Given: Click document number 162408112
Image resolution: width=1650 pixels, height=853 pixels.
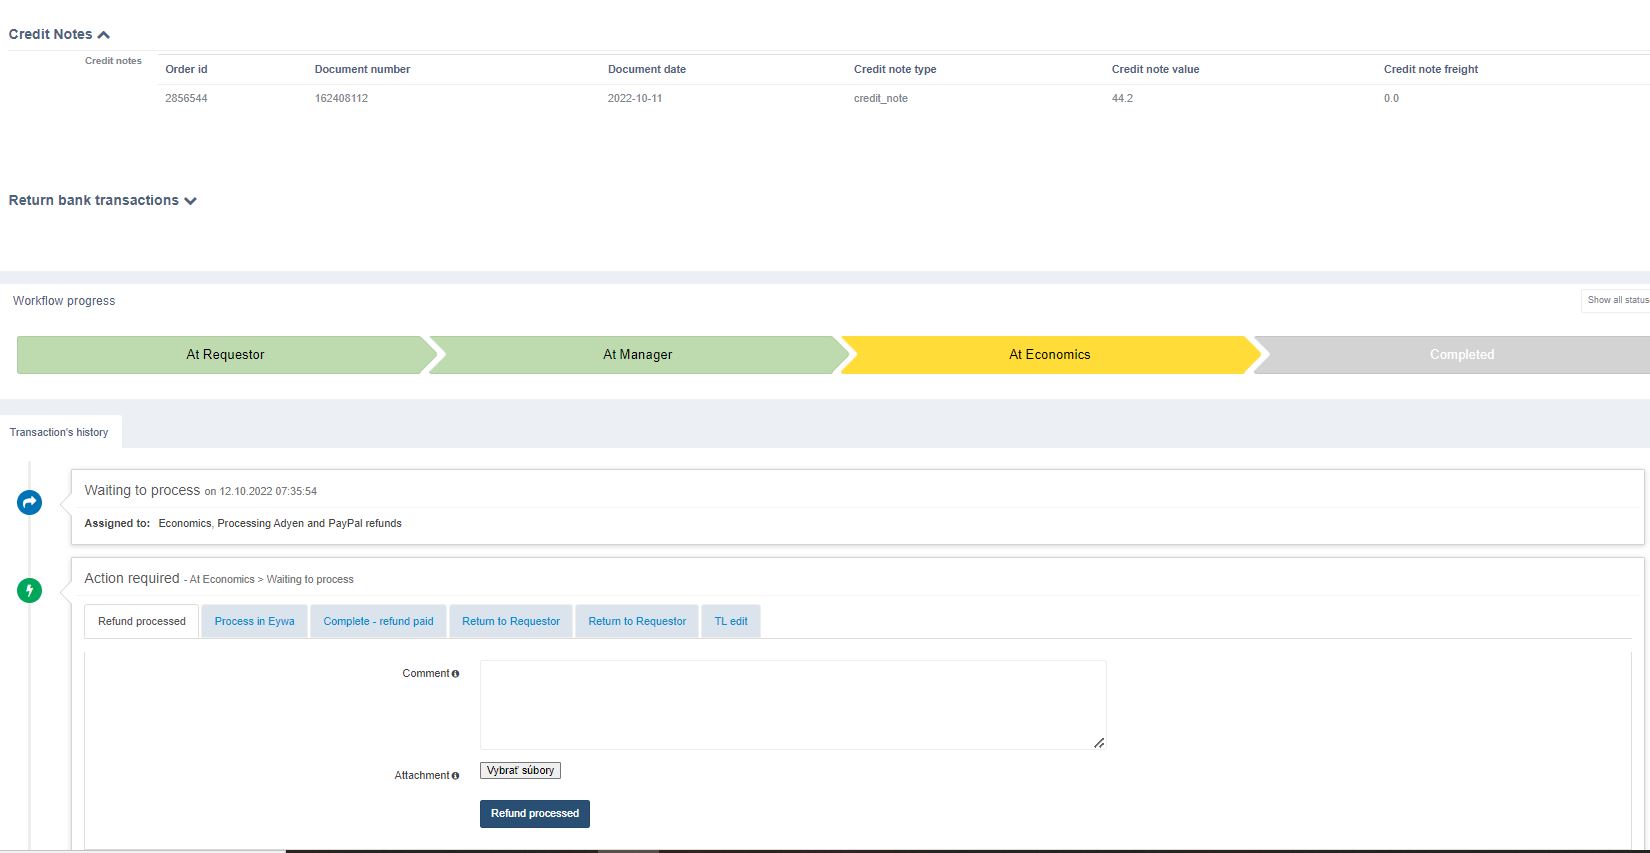Looking at the screenshot, I should 341,98.
